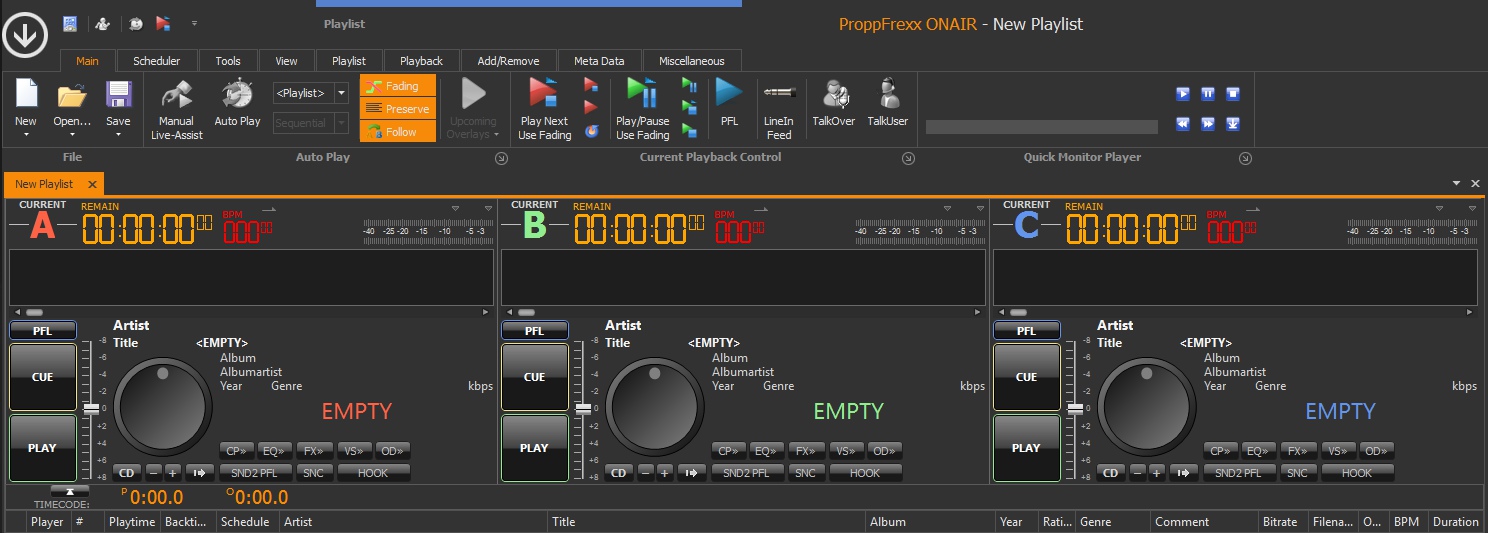Viewport: 1488px width, 533px height.
Task: Expand the Auto Play group launcher
Action: coord(501,158)
